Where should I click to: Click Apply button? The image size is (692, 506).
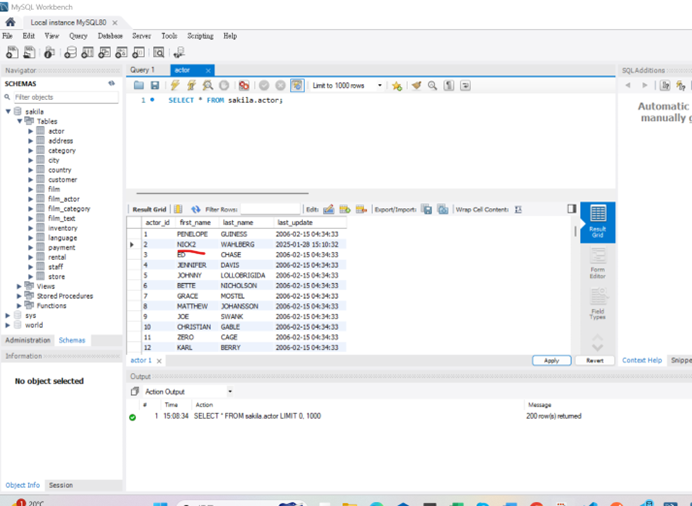(551, 360)
